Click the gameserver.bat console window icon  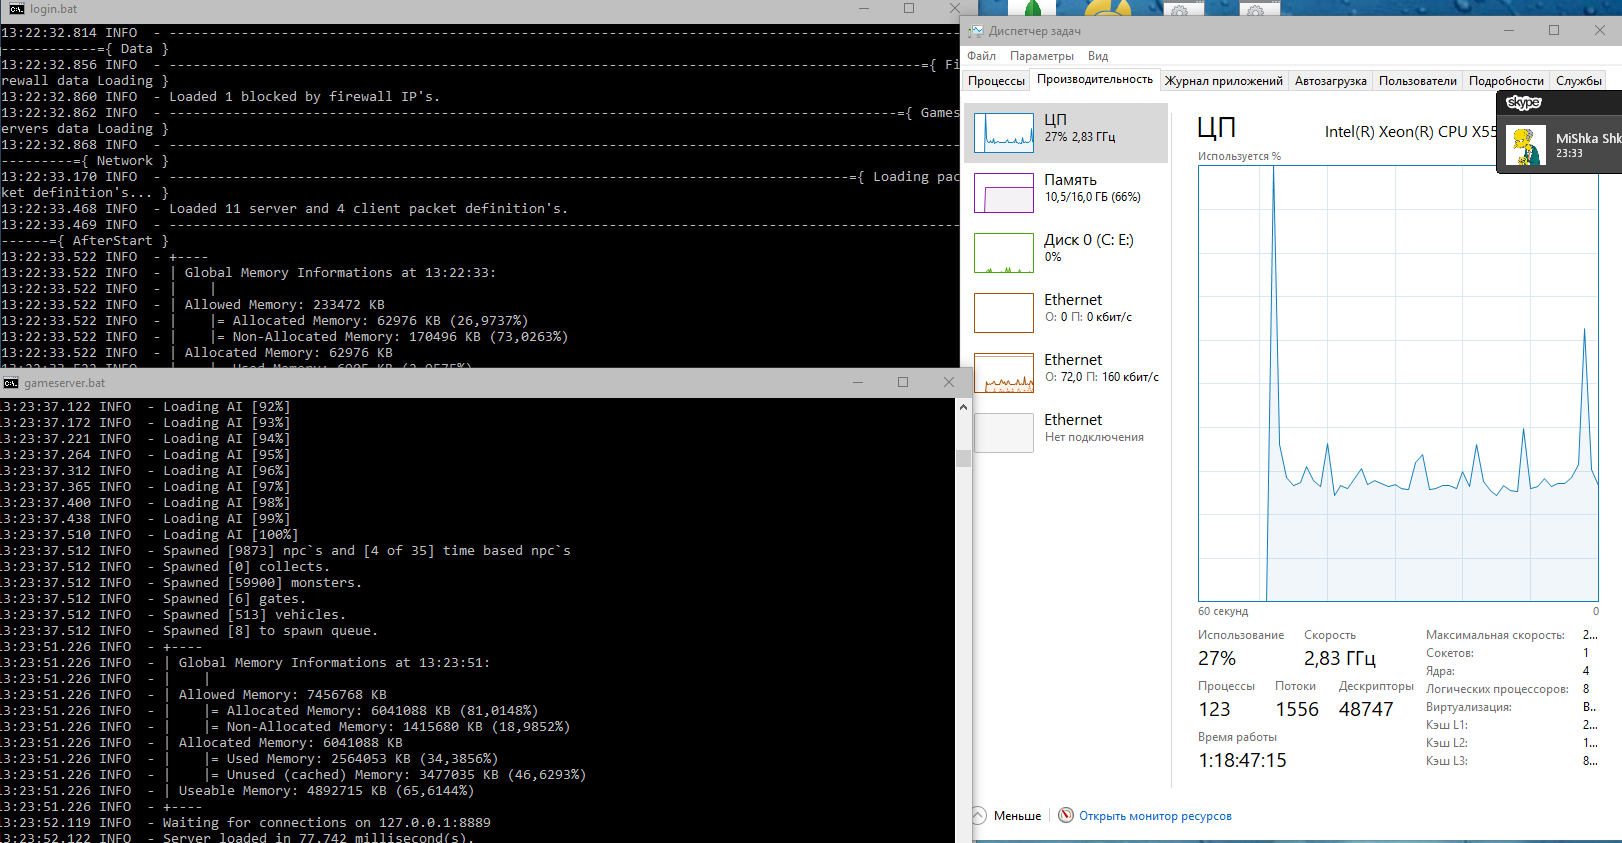11,383
